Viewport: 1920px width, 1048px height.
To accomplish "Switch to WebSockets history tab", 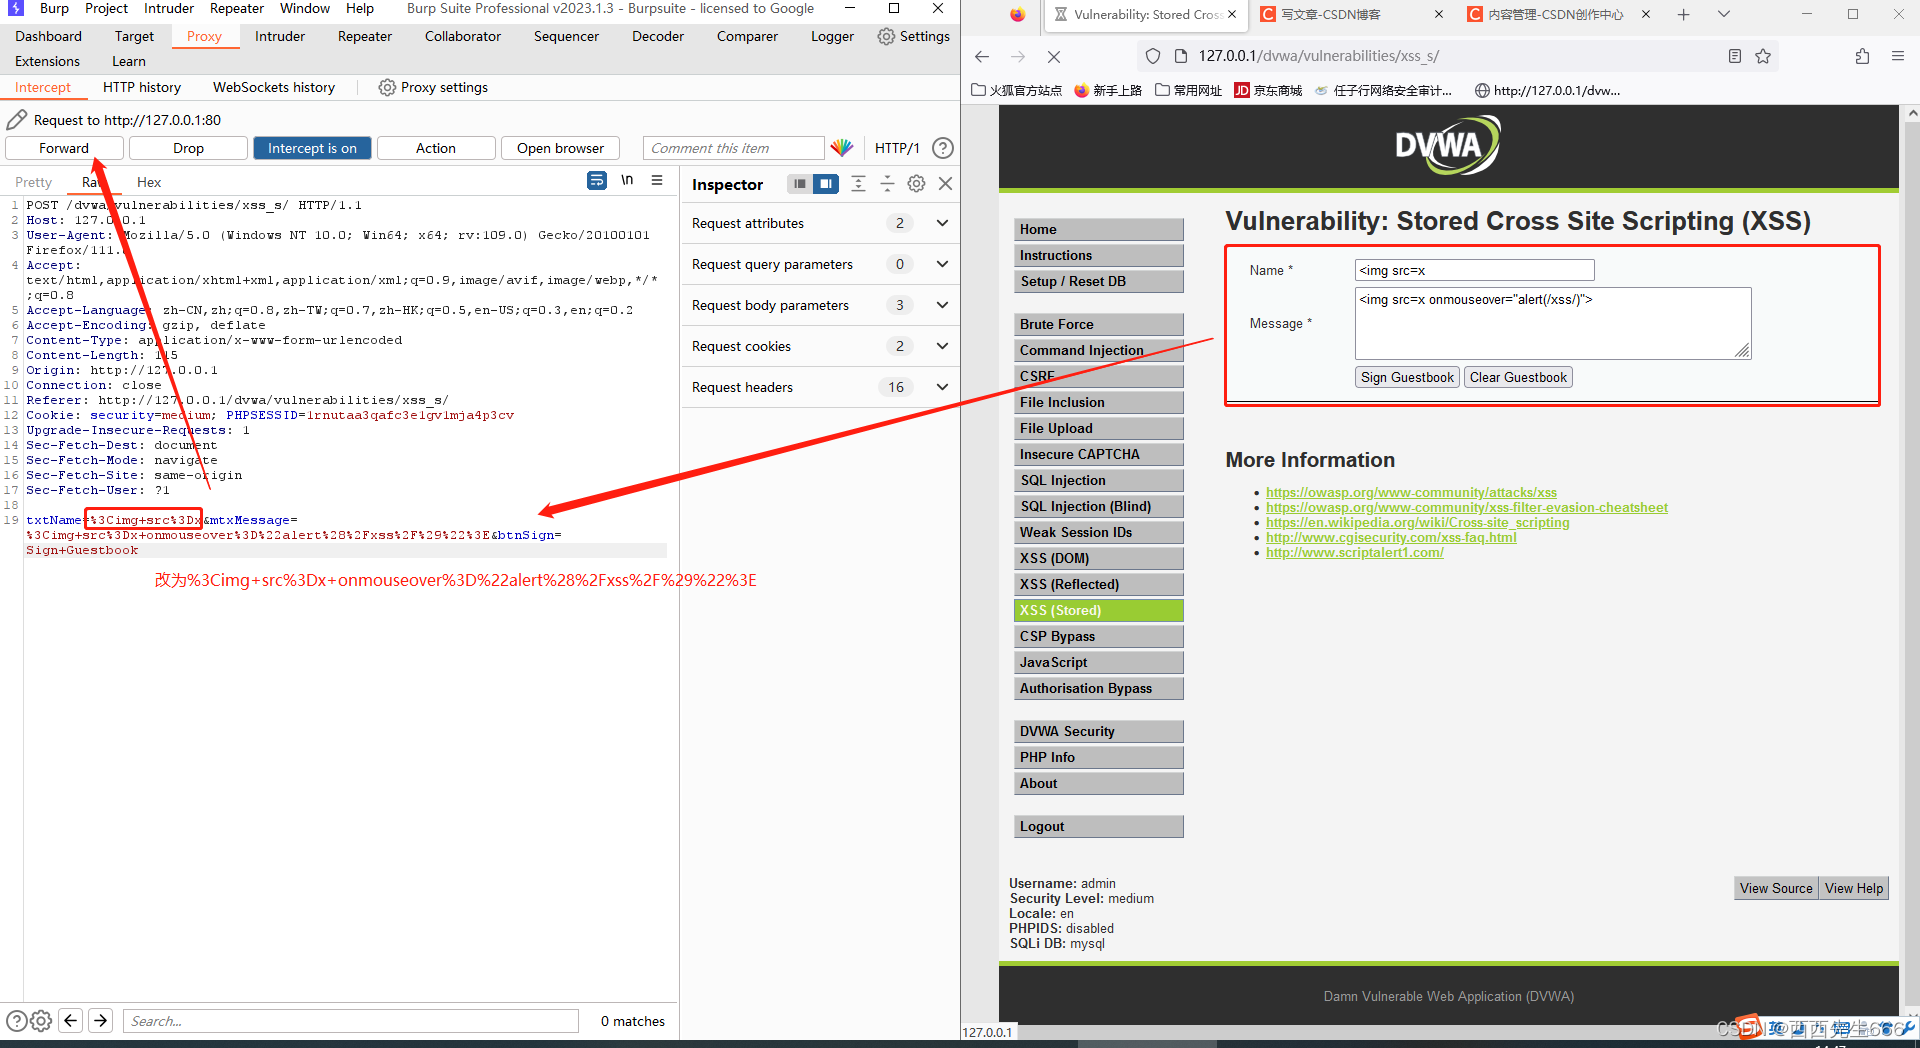I will coord(274,87).
